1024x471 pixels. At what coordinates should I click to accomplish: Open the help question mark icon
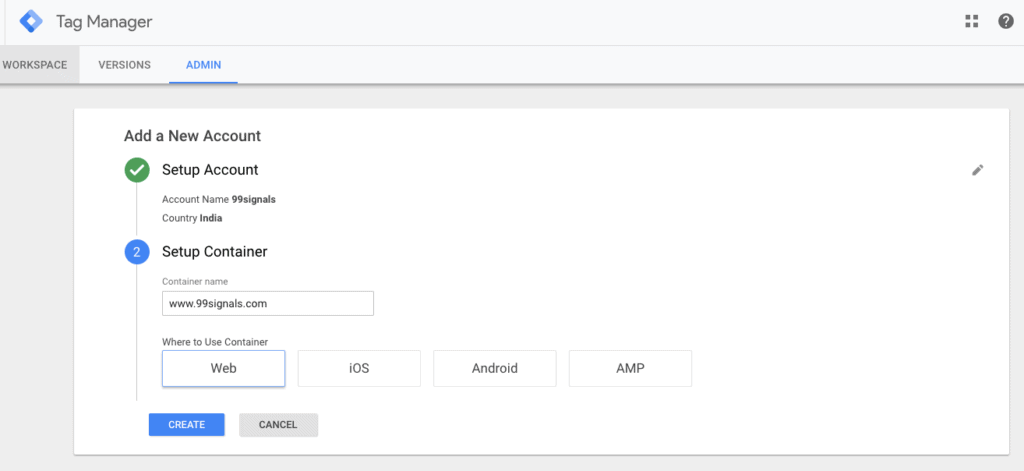(x=1005, y=21)
